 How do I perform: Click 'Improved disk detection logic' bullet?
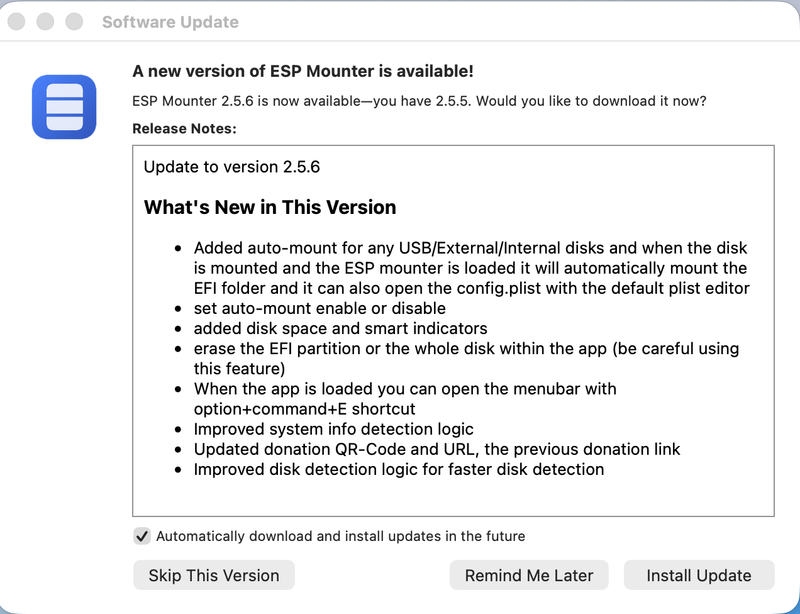398,469
